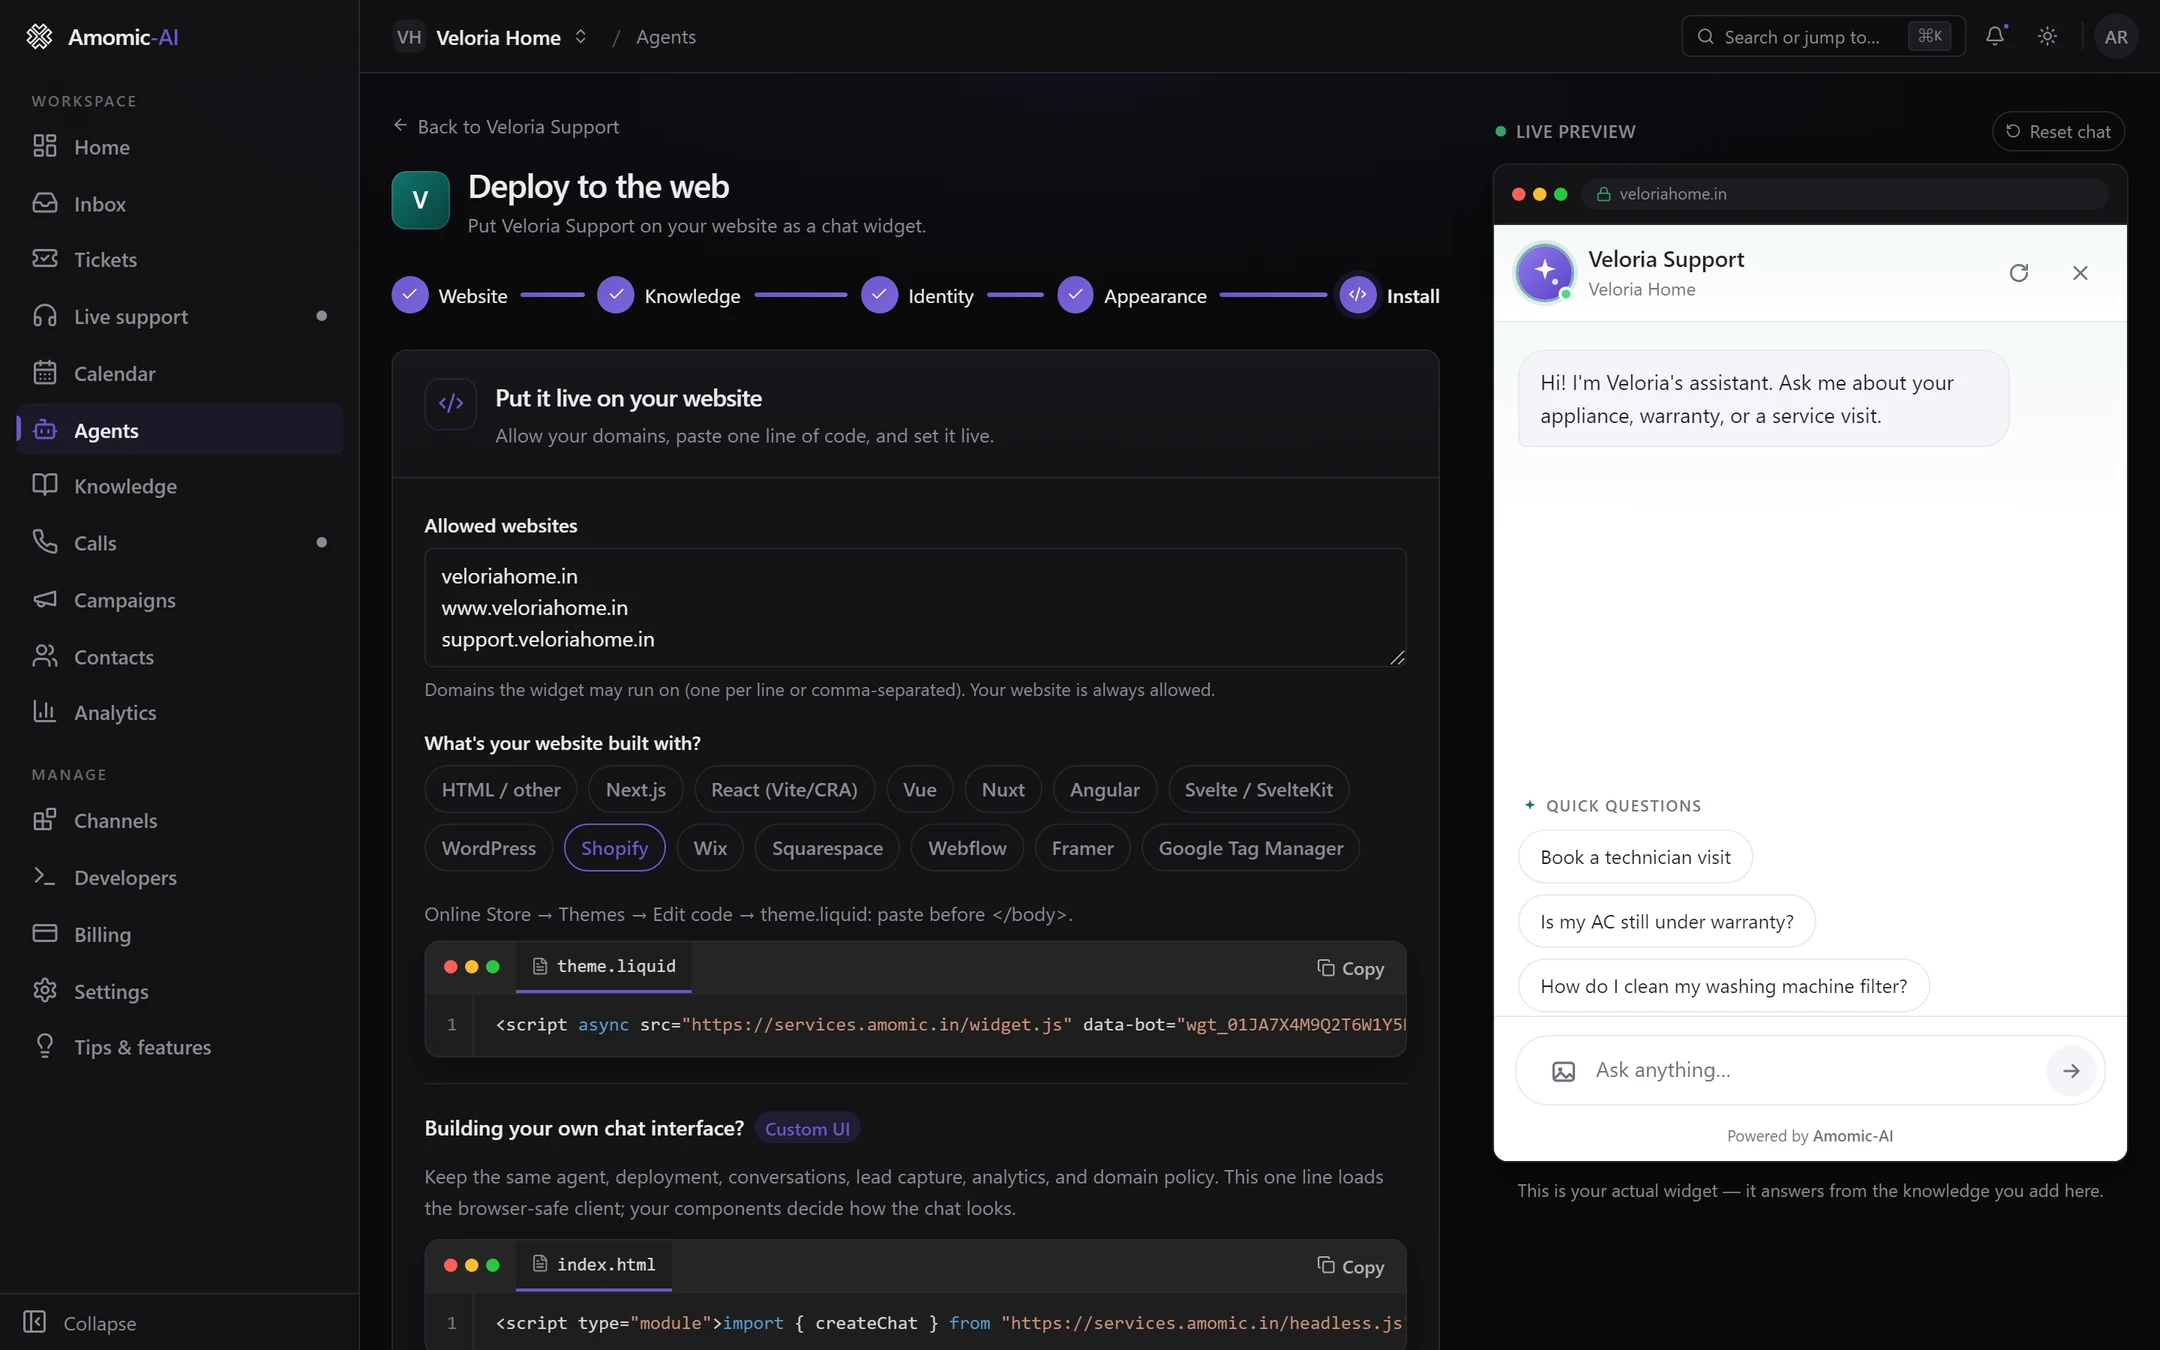The width and height of the screenshot is (2160, 1350).
Task: Expand the Veloria Home workspace switcher
Action: 491,37
